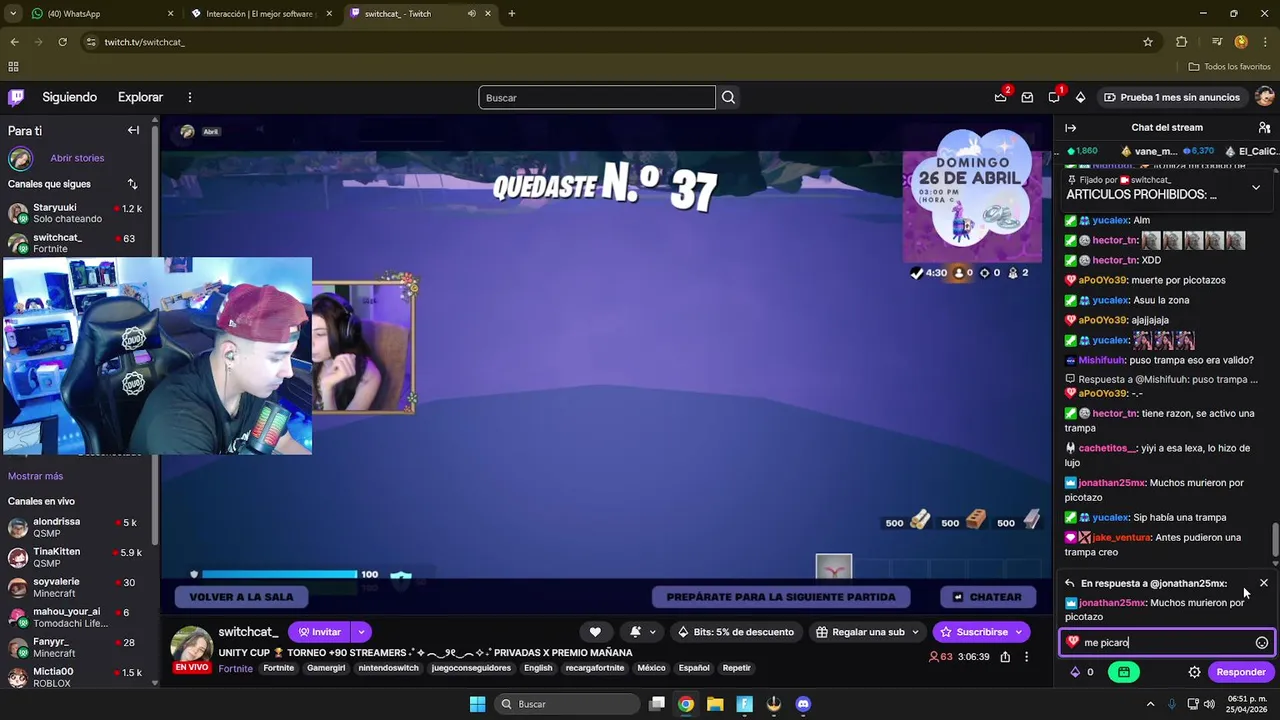
Task: Toggle the follow heart for switchcat_
Action: pos(595,632)
